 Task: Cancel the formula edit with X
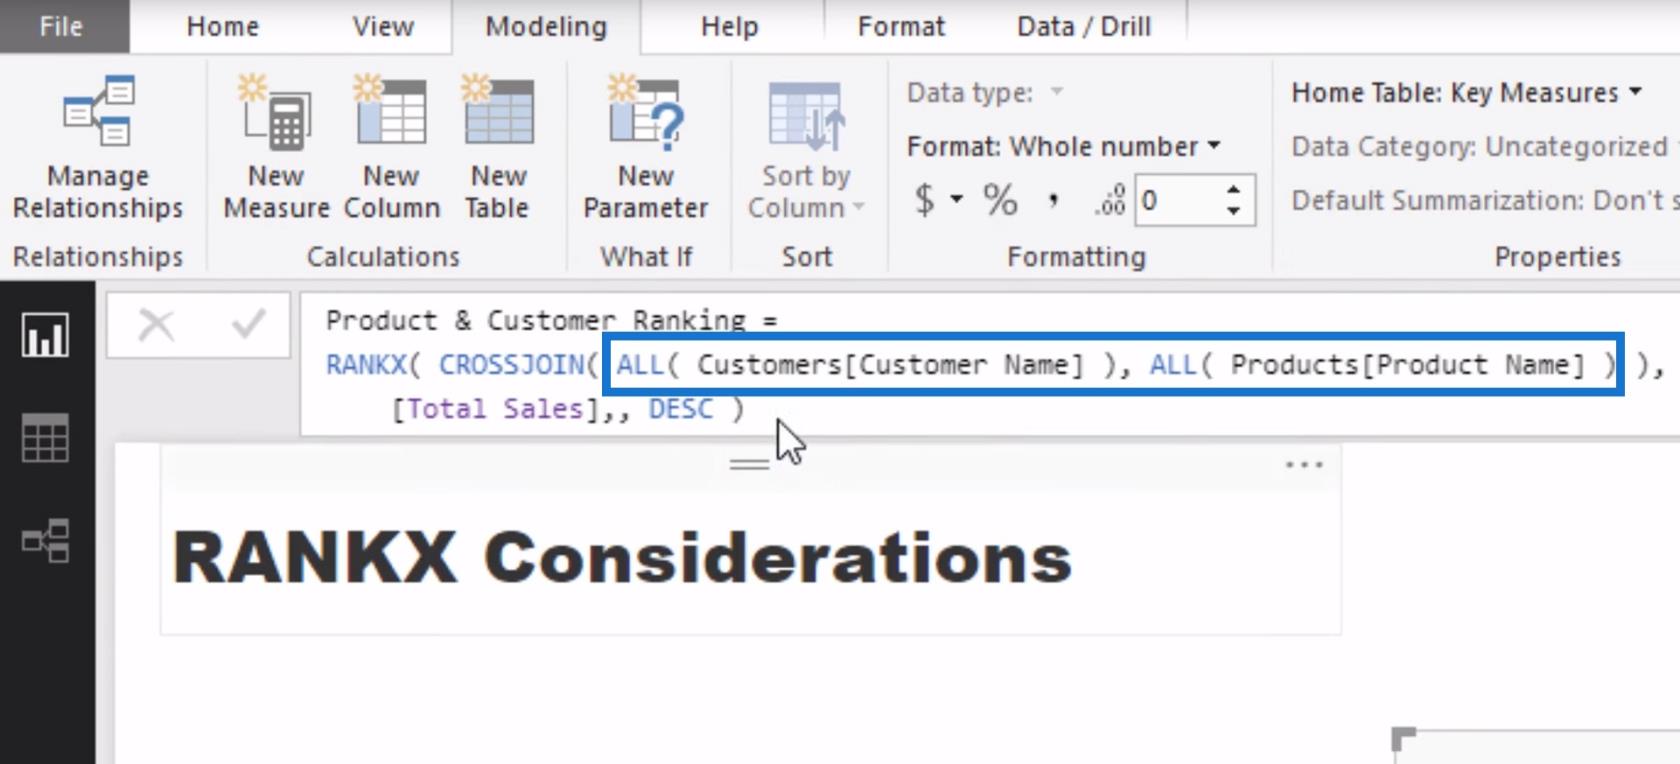pyautogui.click(x=156, y=325)
